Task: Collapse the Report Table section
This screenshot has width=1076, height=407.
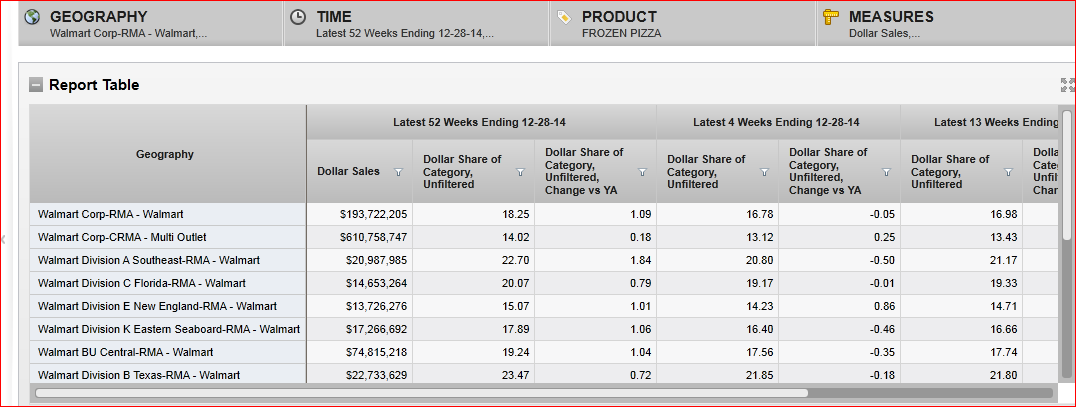Action: (x=36, y=85)
